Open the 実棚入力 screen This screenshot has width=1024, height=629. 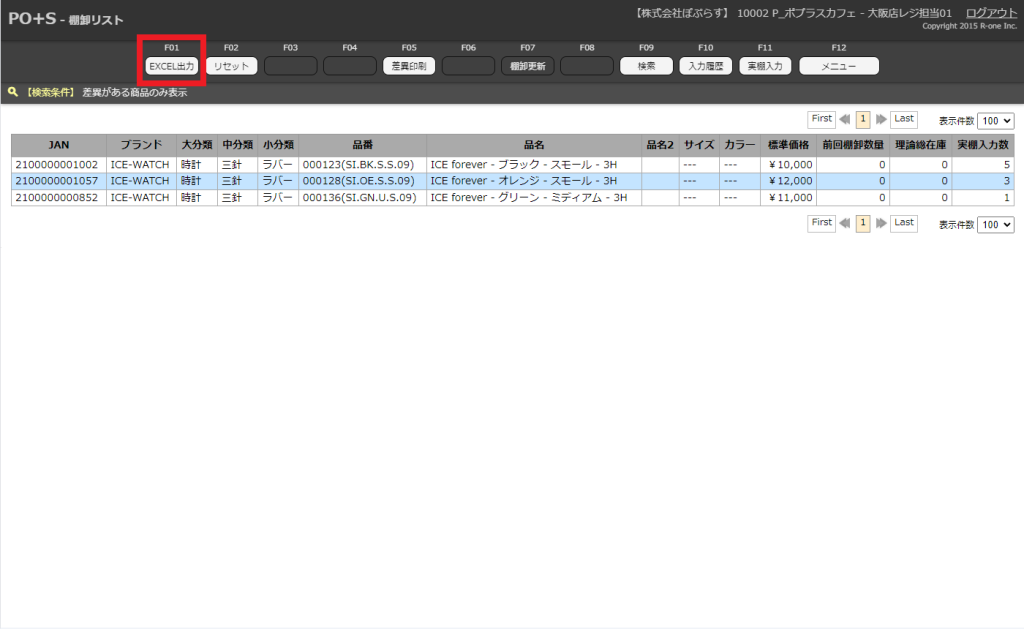click(765, 66)
